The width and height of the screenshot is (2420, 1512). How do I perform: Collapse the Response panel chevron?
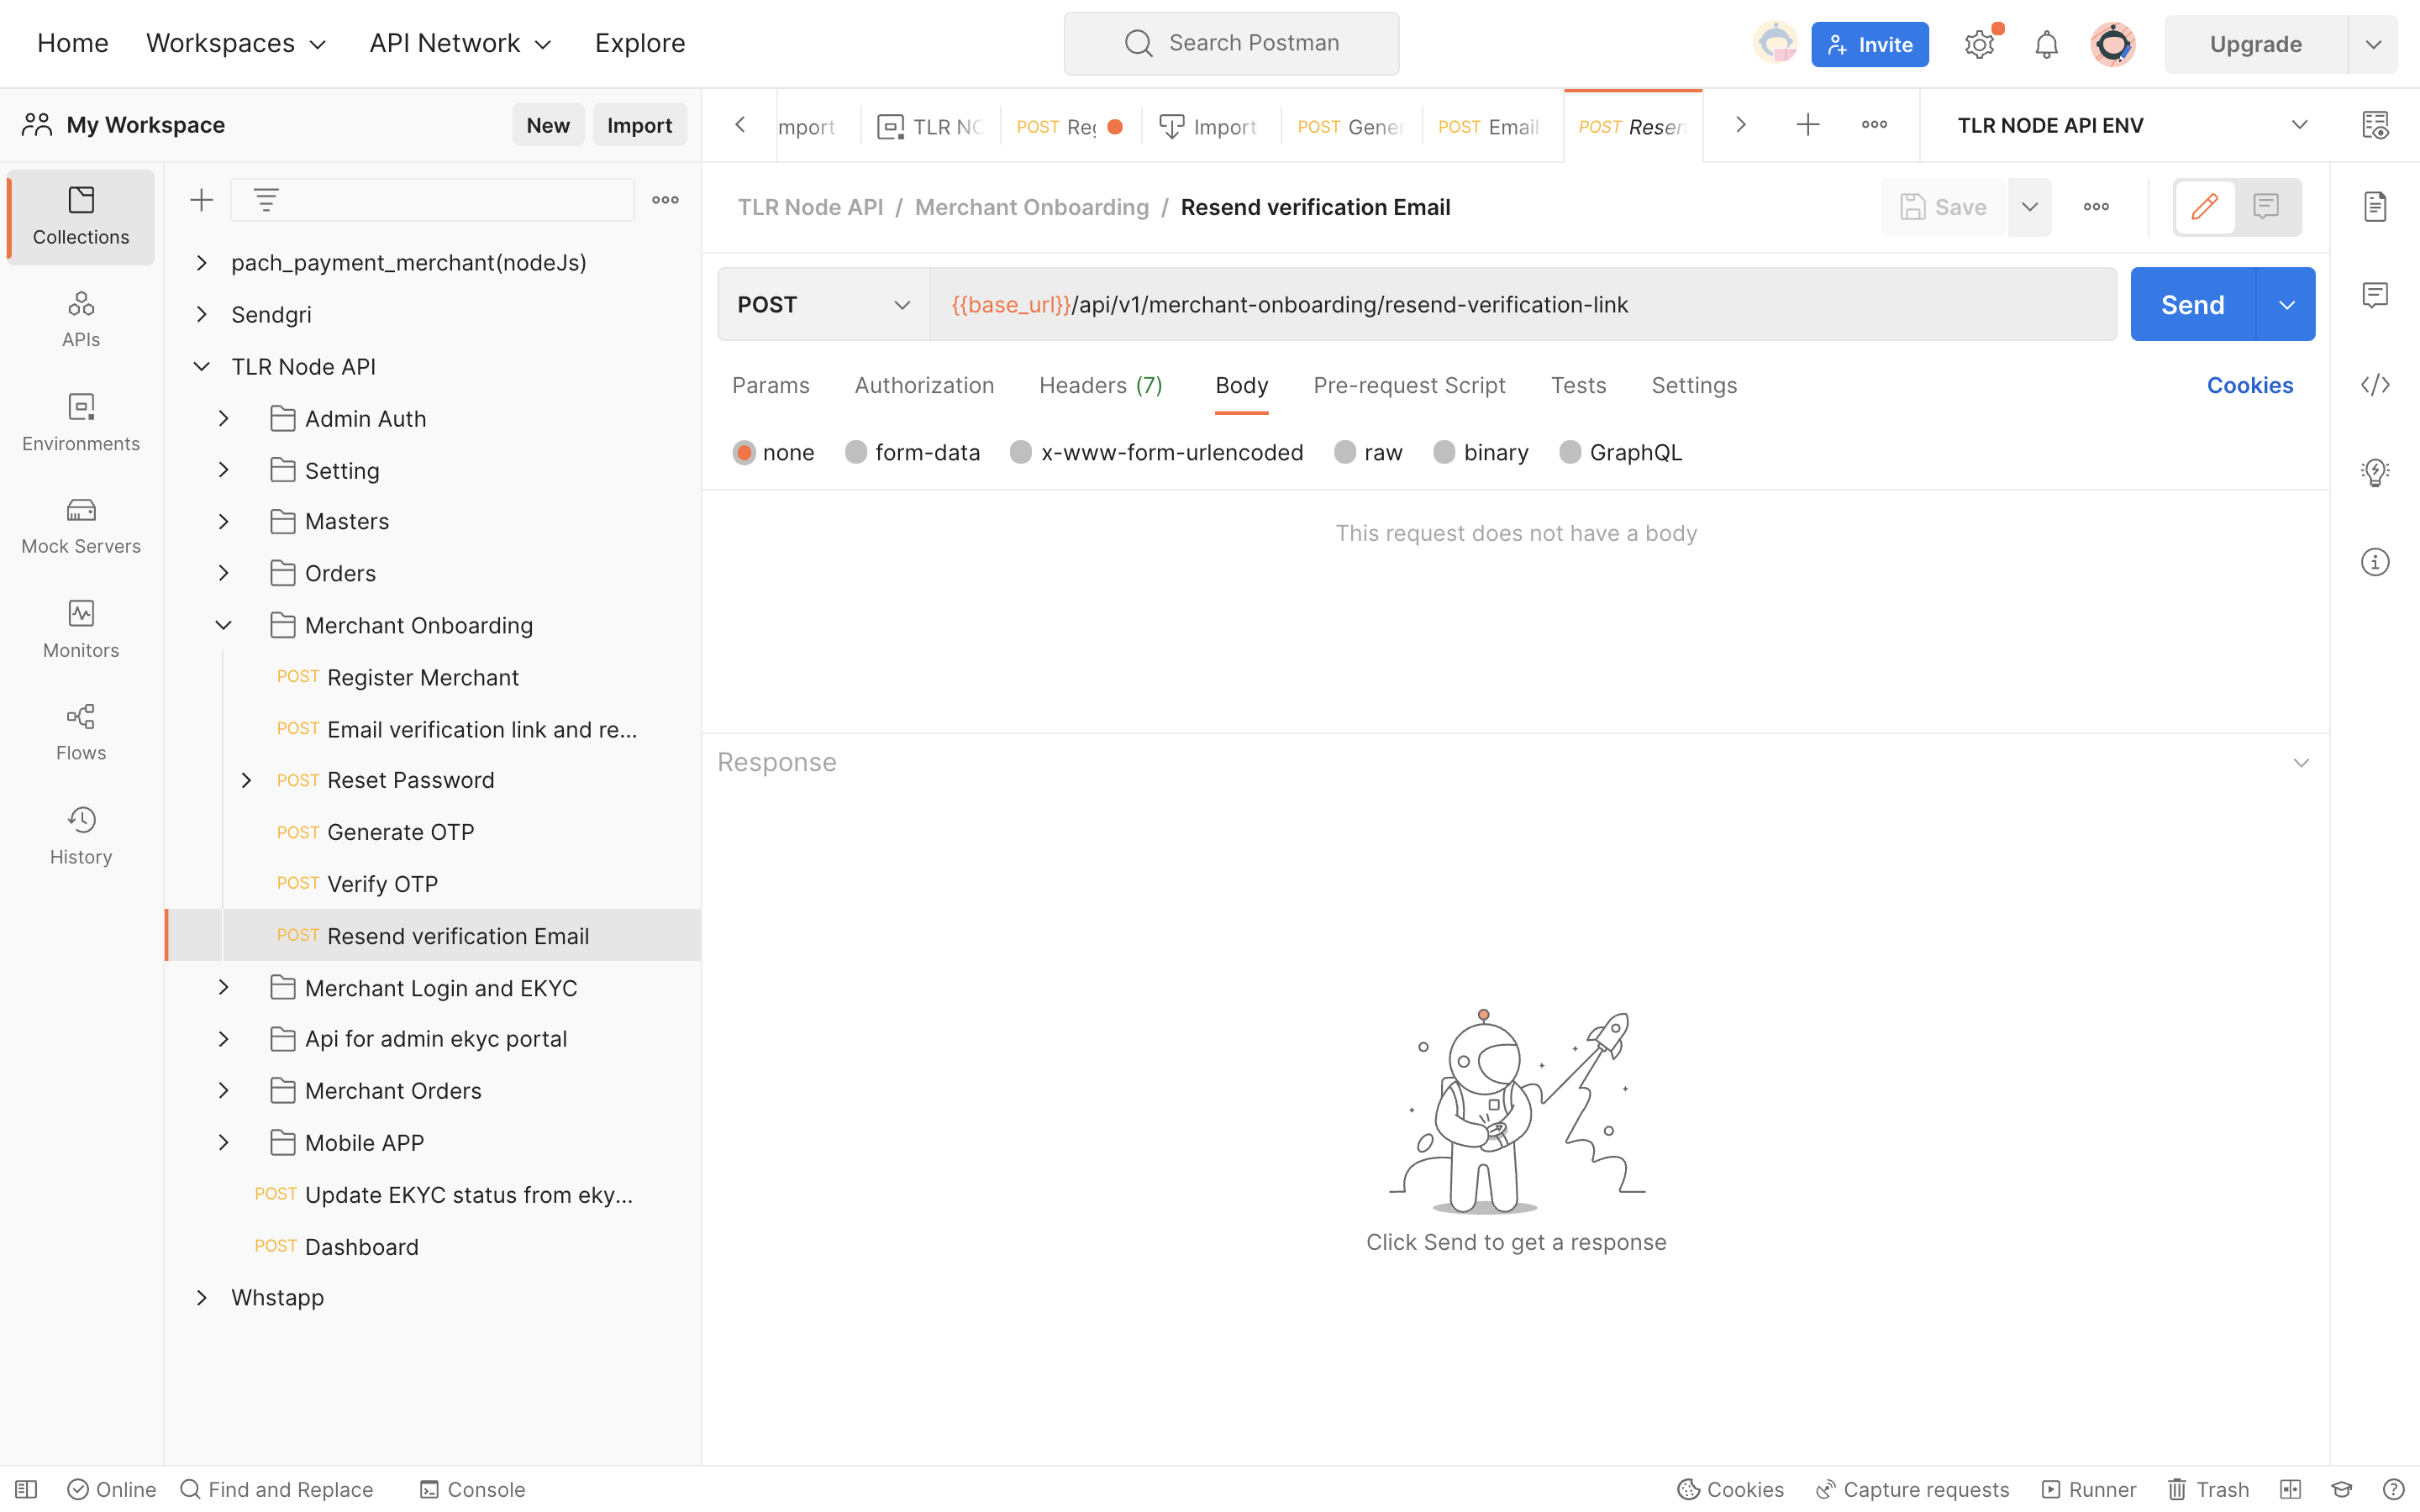[2301, 762]
